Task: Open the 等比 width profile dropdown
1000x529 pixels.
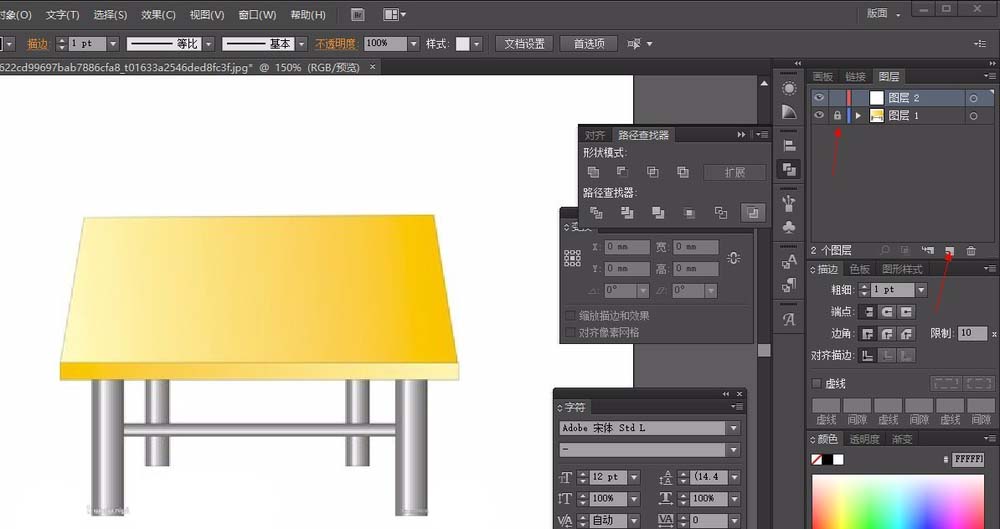Action: coord(209,44)
